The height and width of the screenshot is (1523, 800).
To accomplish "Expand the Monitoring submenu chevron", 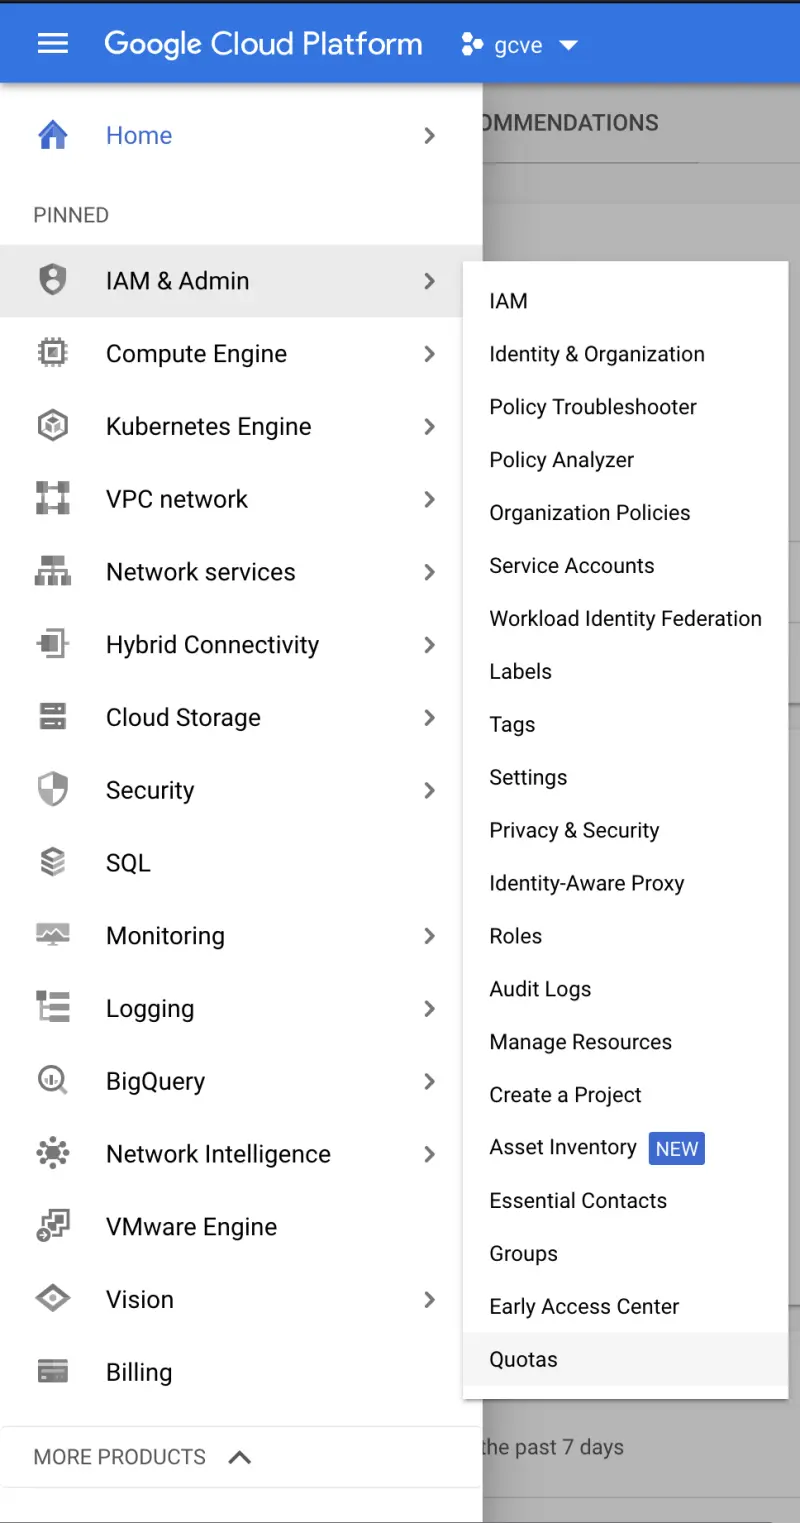I will coord(429,936).
